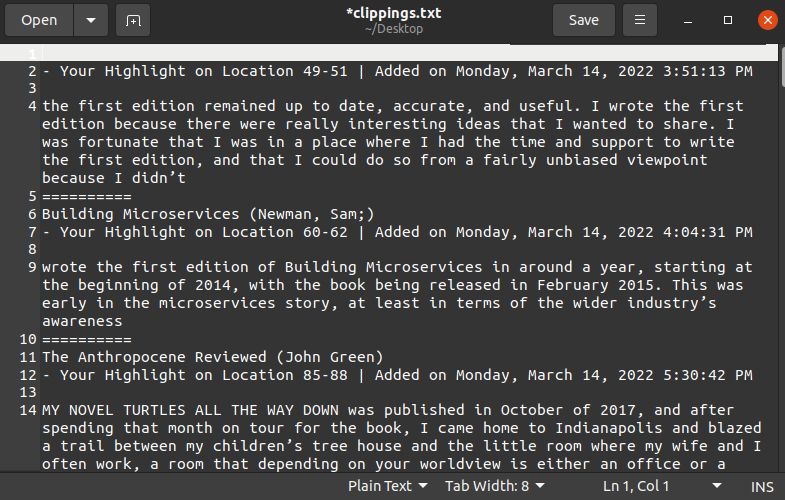This screenshot has width=785, height=500.
Task: Click the line 11 Anthropocene Reviewed text
Action: [x=213, y=357]
